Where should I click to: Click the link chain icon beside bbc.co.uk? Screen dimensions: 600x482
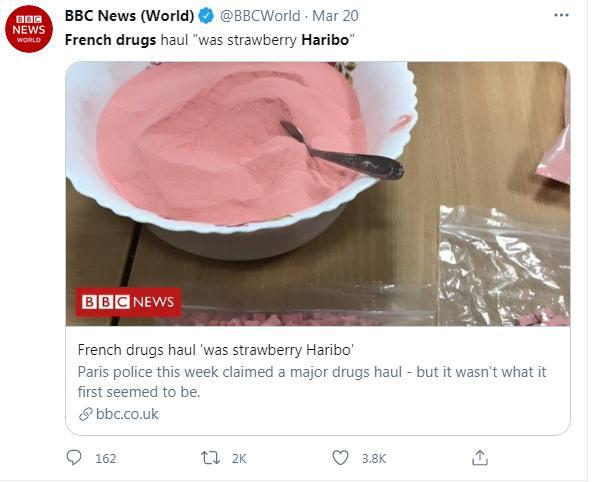(85, 414)
